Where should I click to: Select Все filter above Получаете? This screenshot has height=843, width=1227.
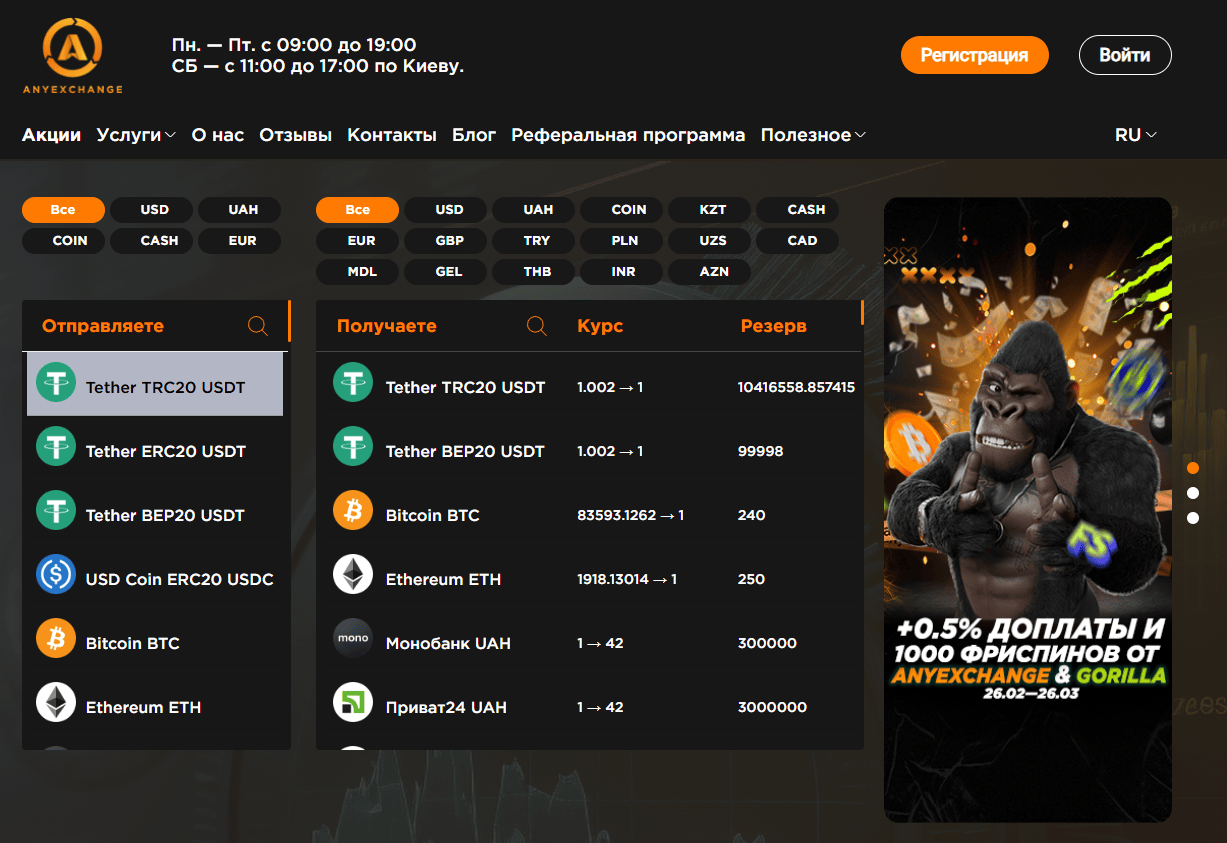tap(357, 210)
